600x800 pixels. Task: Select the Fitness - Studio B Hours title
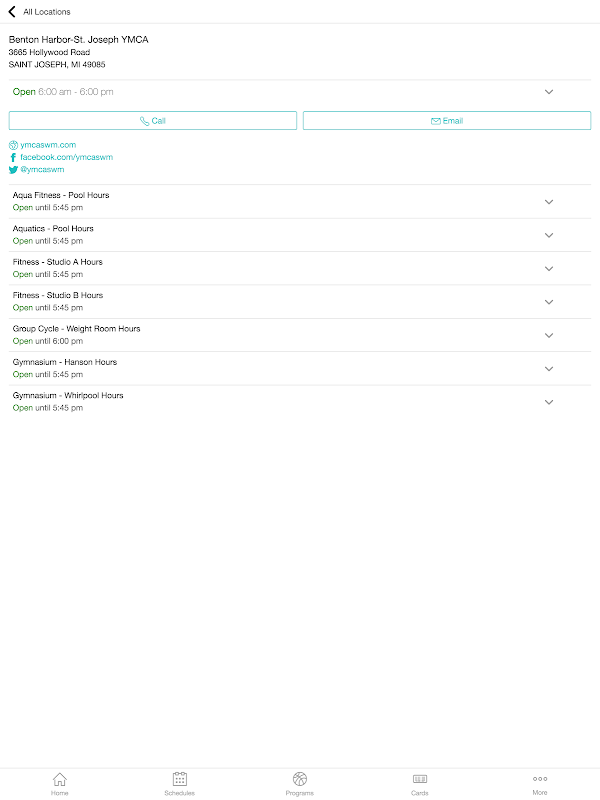click(x=58, y=295)
